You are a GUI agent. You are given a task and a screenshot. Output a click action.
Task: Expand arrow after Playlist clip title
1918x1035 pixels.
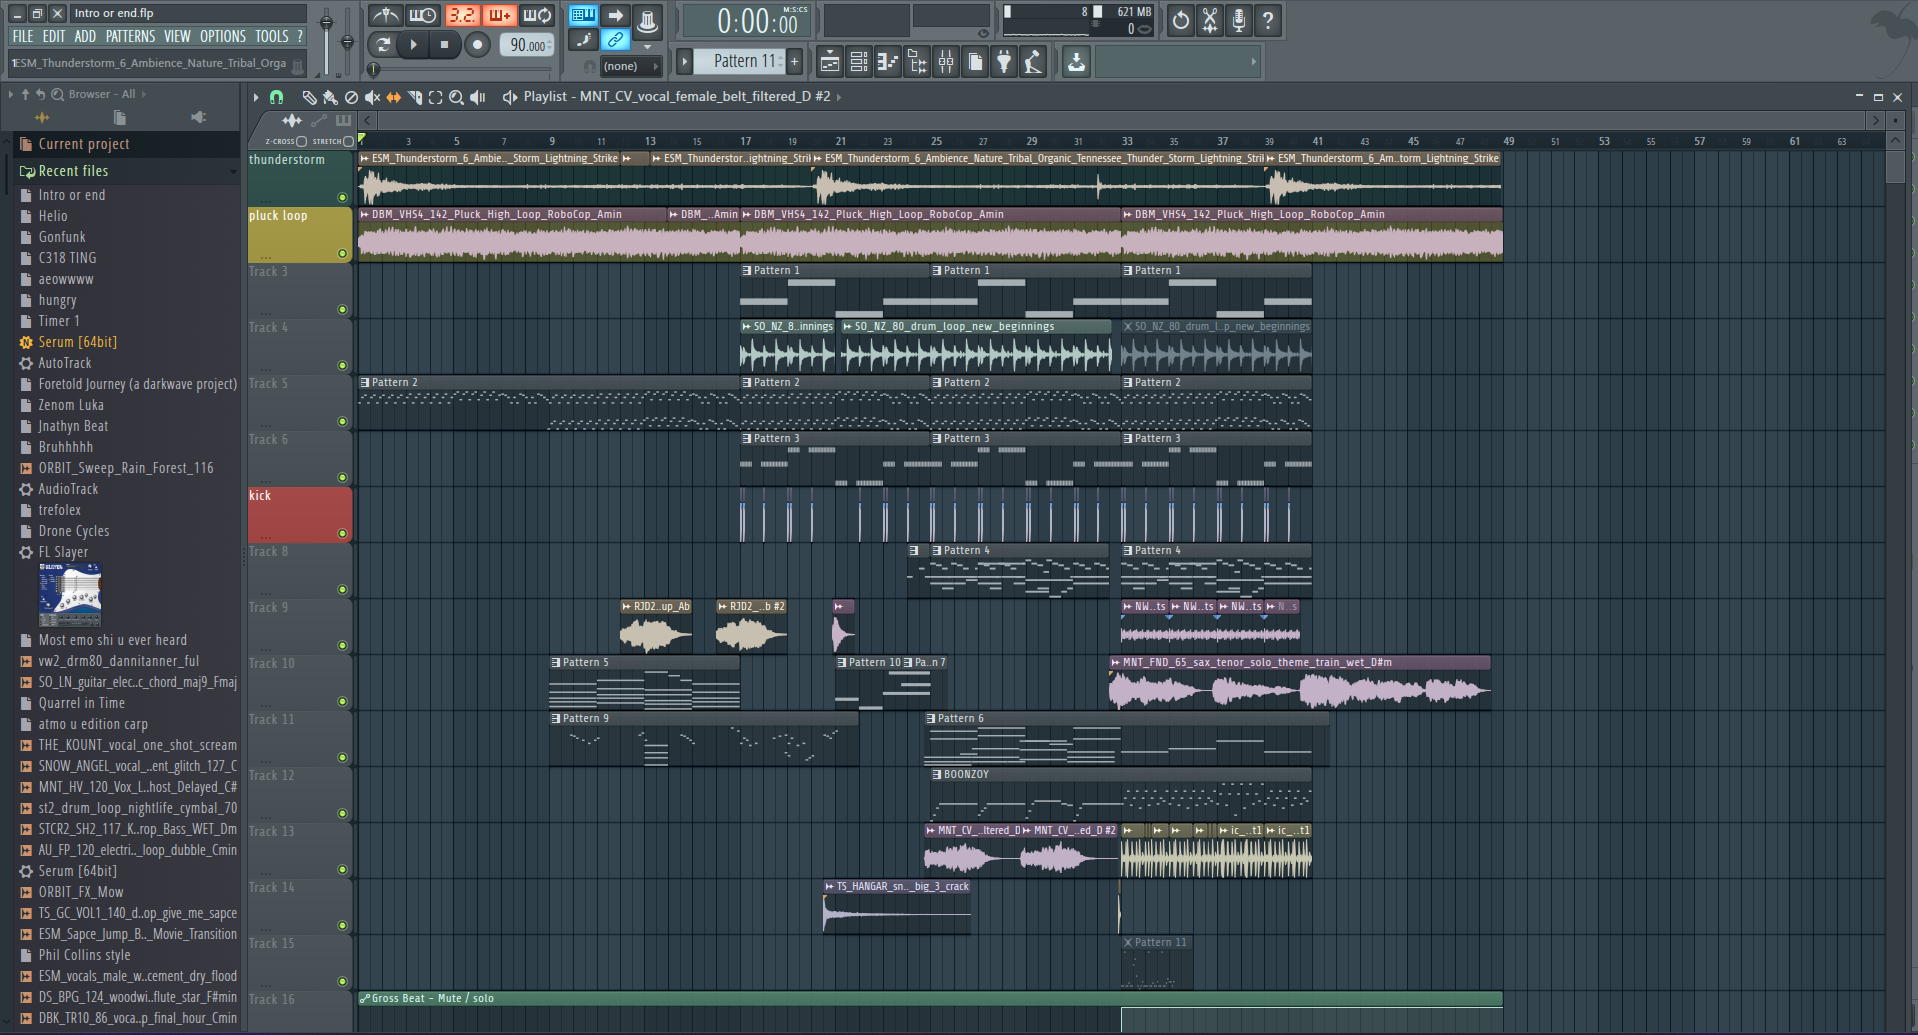pyautogui.click(x=839, y=97)
